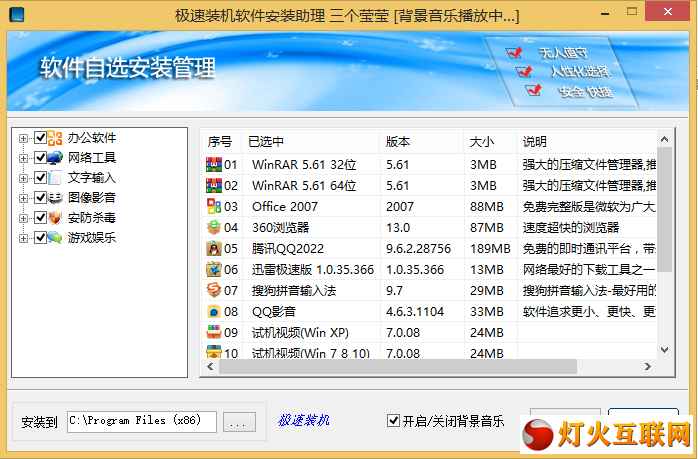Uncheck the 图像影音 checkbox
Screen dimensions: 698x459
(40, 198)
